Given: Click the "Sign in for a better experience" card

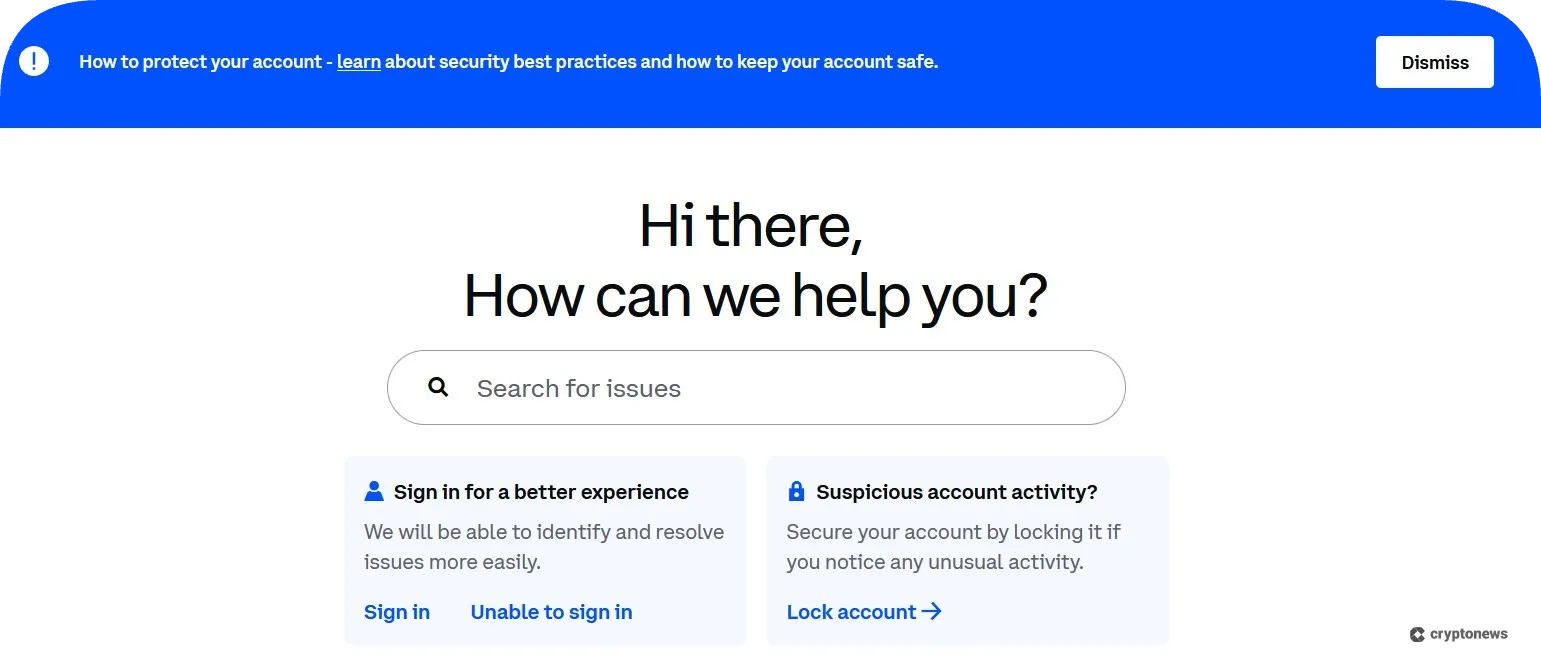Looking at the screenshot, I should click(x=545, y=551).
